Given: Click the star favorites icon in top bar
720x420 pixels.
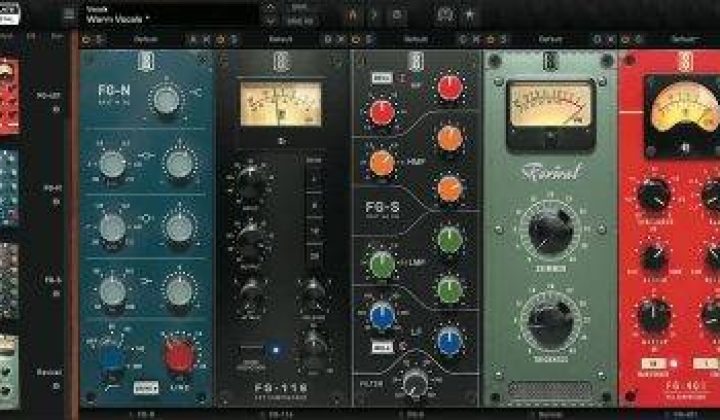Looking at the screenshot, I should pos(469,15).
